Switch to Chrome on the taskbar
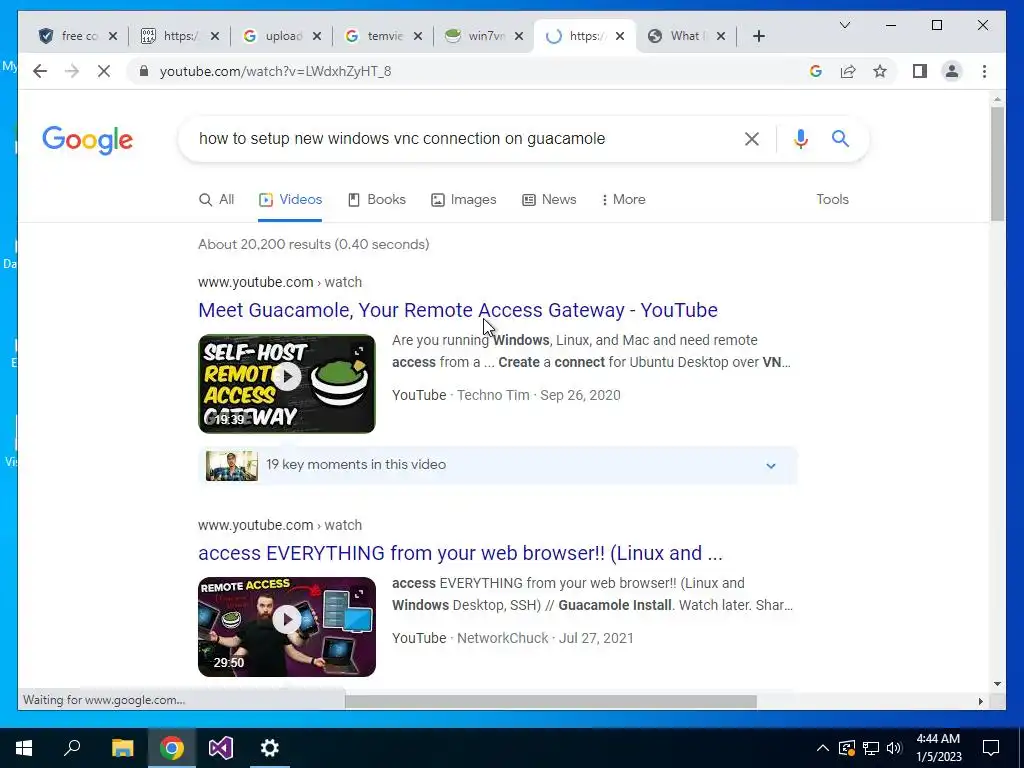Image resolution: width=1024 pixels, height=768 pixels. (x=171, y=748)
